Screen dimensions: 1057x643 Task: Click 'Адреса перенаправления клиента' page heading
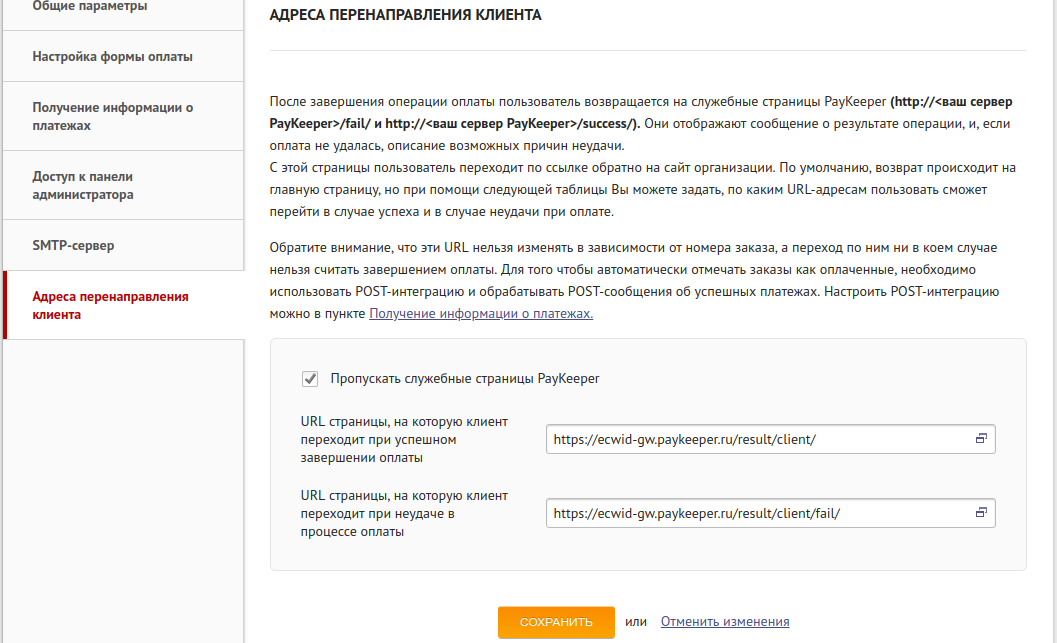click(406, 17)
